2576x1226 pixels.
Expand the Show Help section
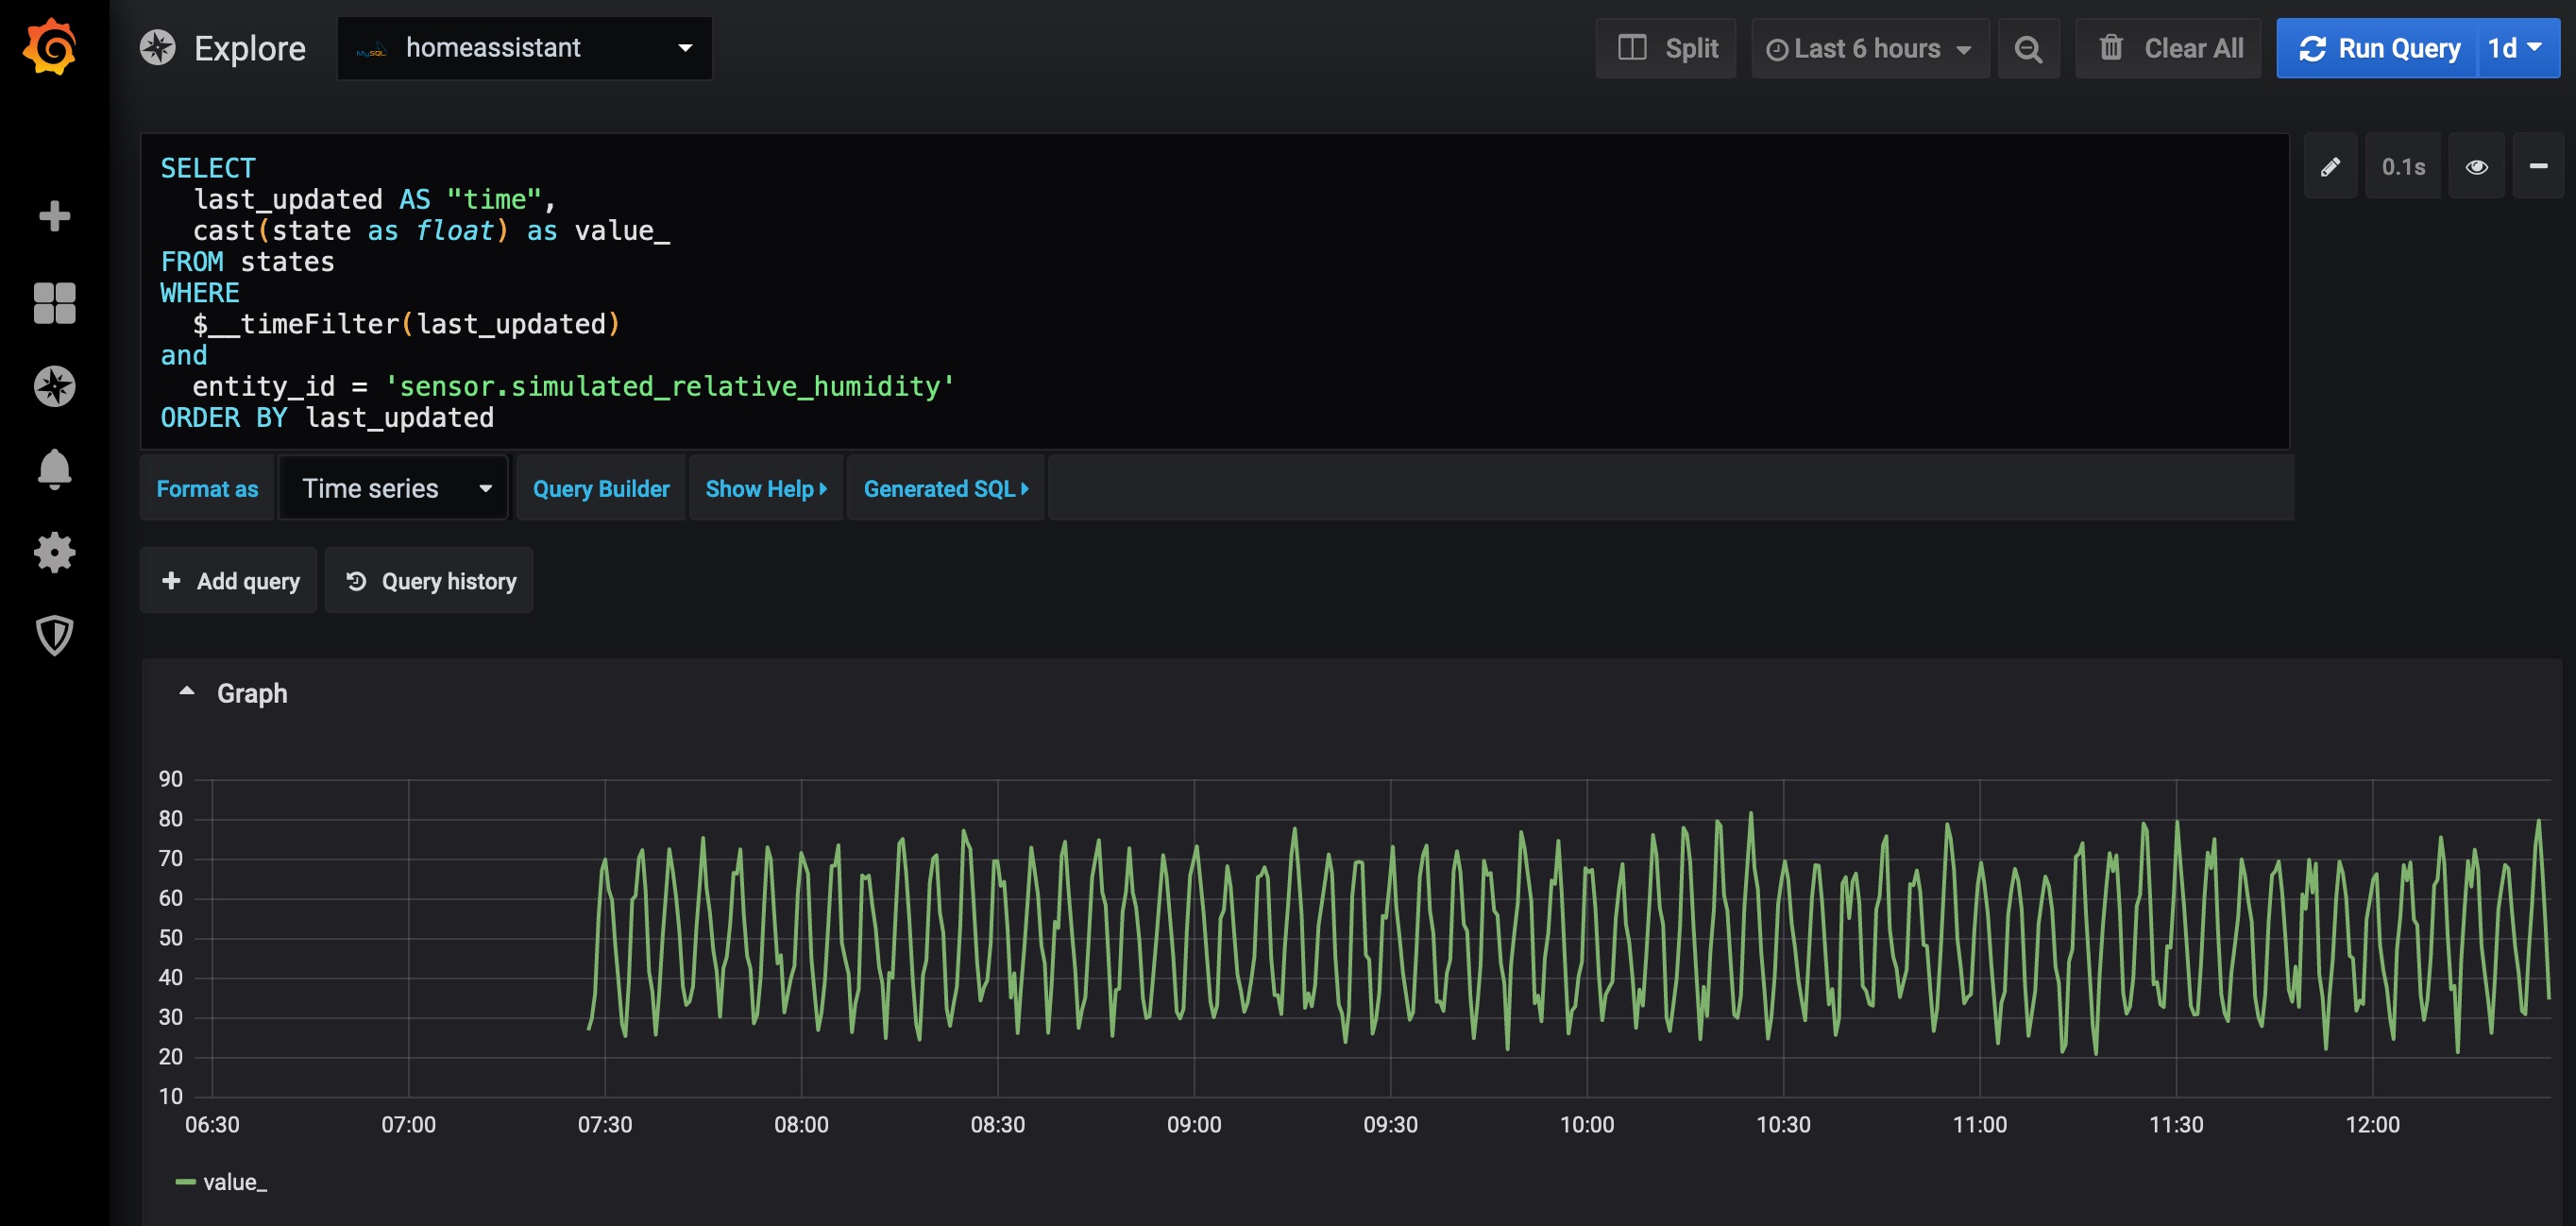click(x=765, y=488)
